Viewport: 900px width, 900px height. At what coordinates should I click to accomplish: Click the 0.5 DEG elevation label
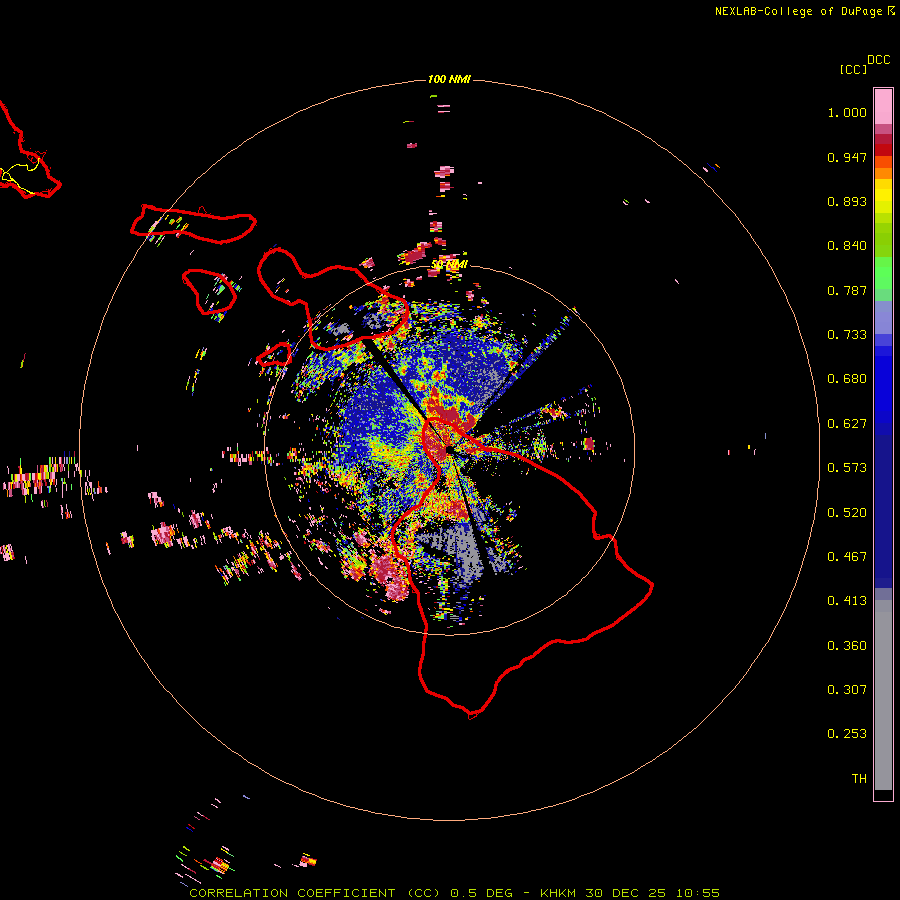(x=482, y=893)
